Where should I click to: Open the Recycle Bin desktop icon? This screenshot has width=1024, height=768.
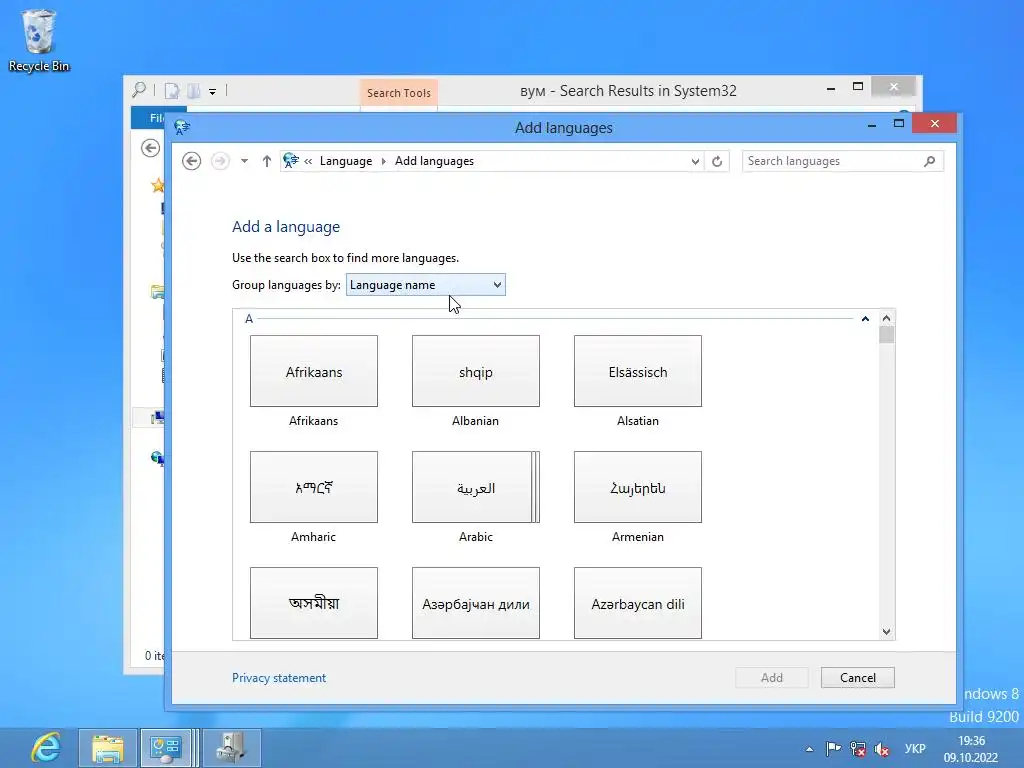[39, 40]
